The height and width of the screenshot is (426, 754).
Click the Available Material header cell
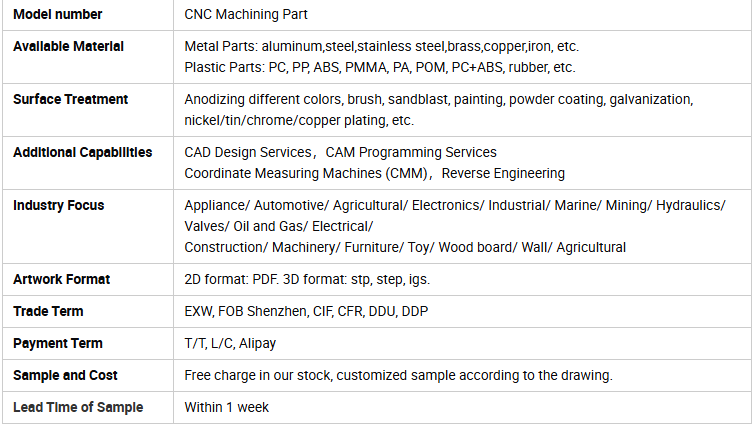coord(88,57)
